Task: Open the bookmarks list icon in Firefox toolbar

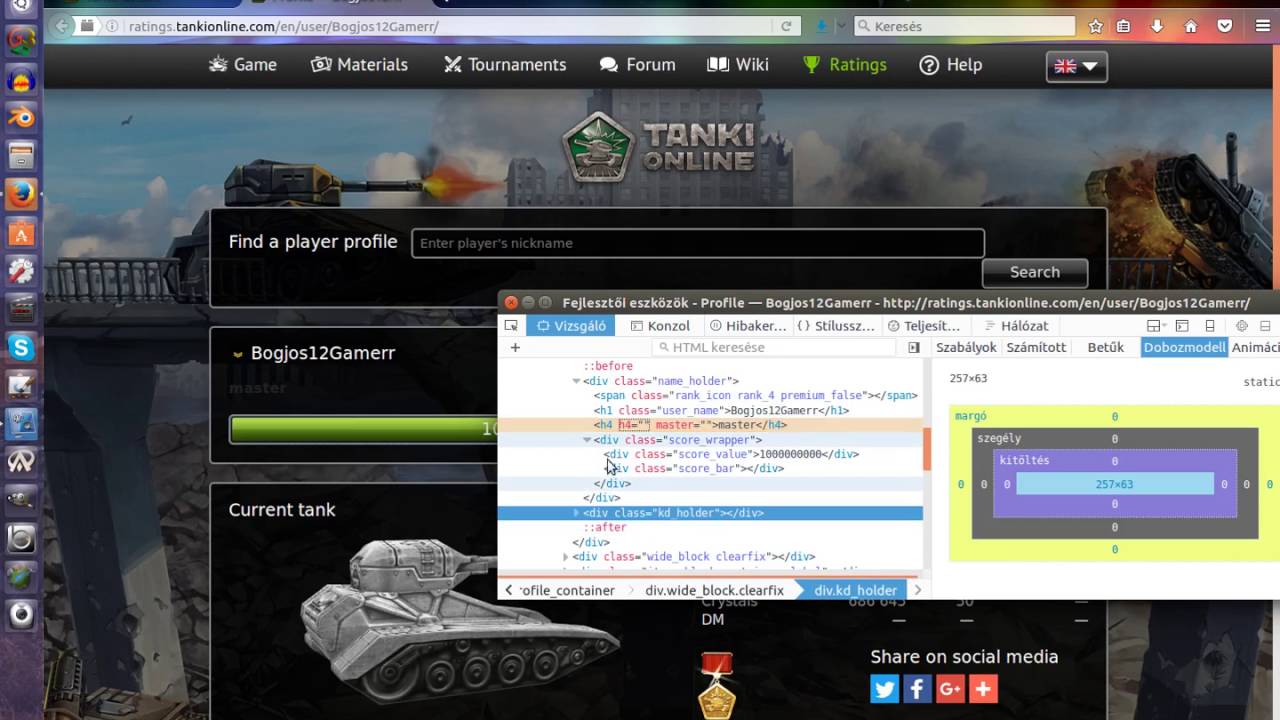Action: (1124, 26)
